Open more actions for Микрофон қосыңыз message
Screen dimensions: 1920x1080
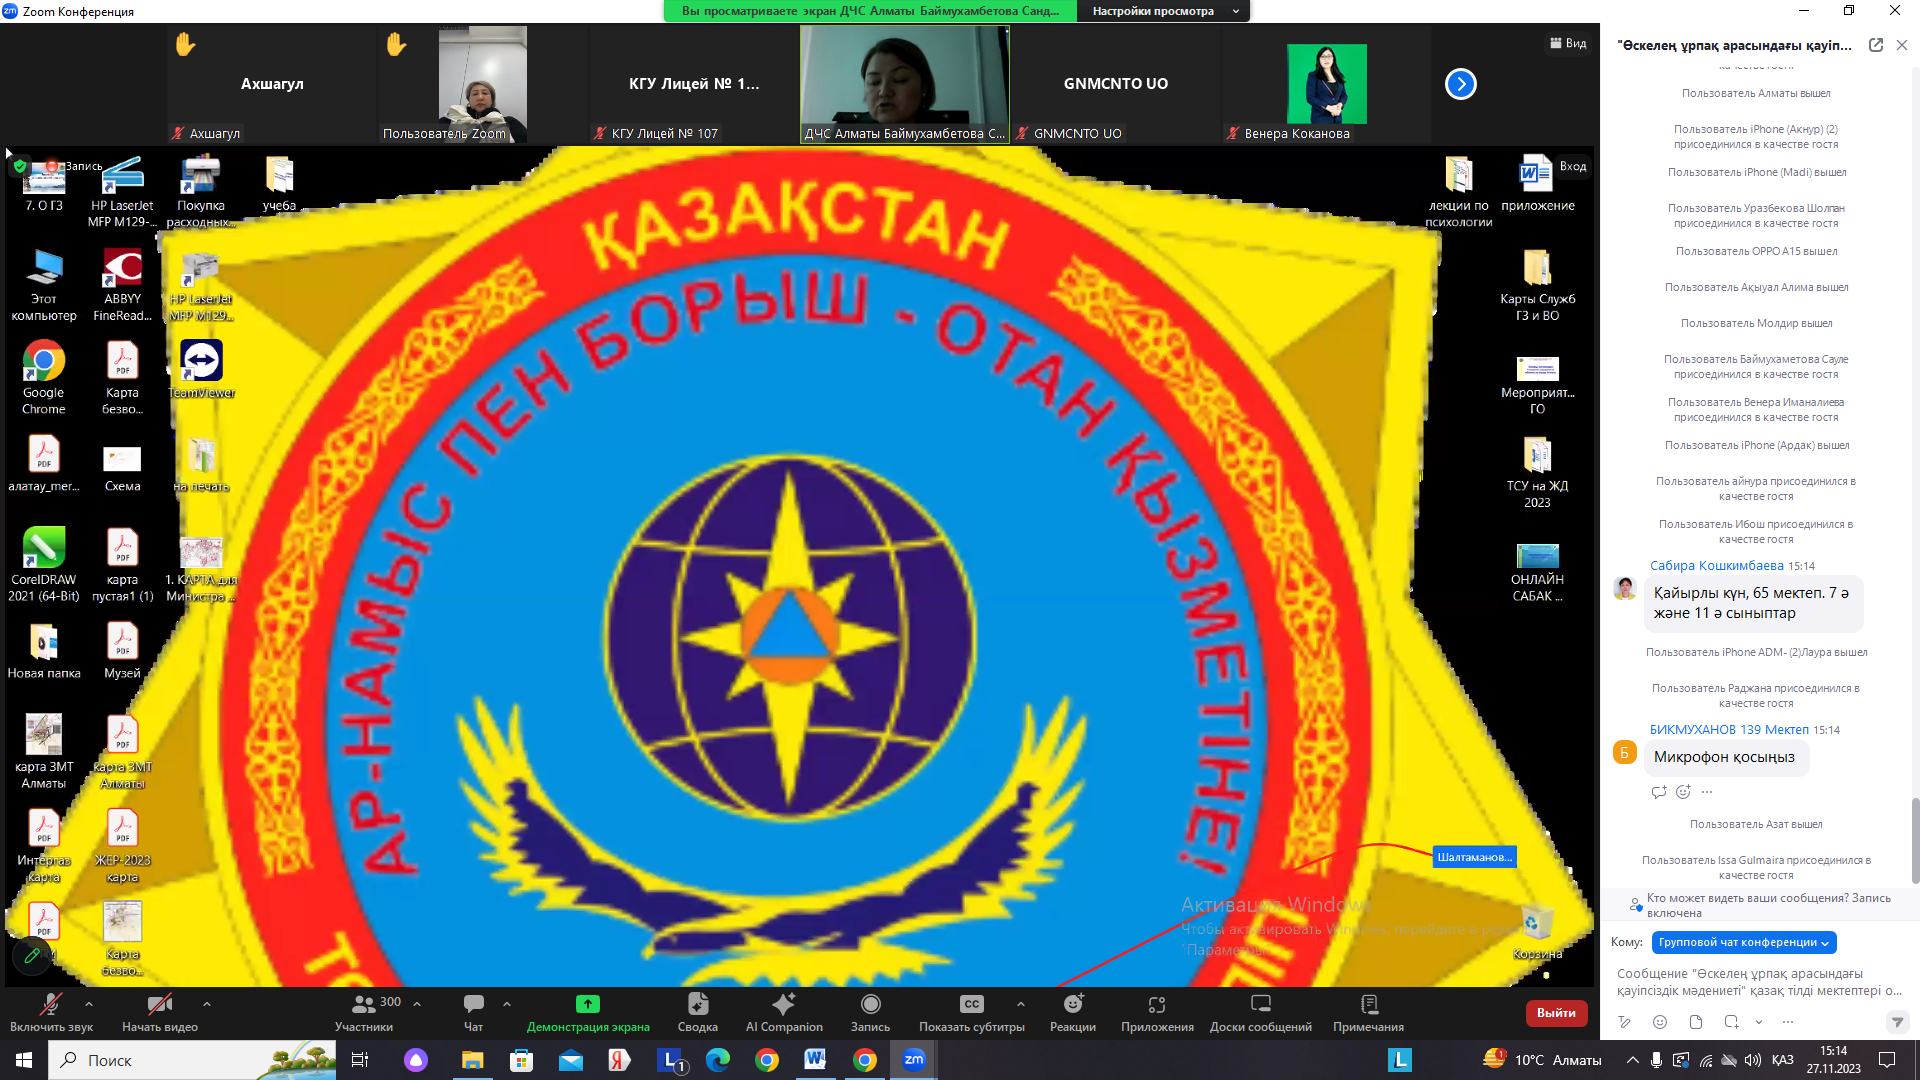click(x=1707, y=792)
